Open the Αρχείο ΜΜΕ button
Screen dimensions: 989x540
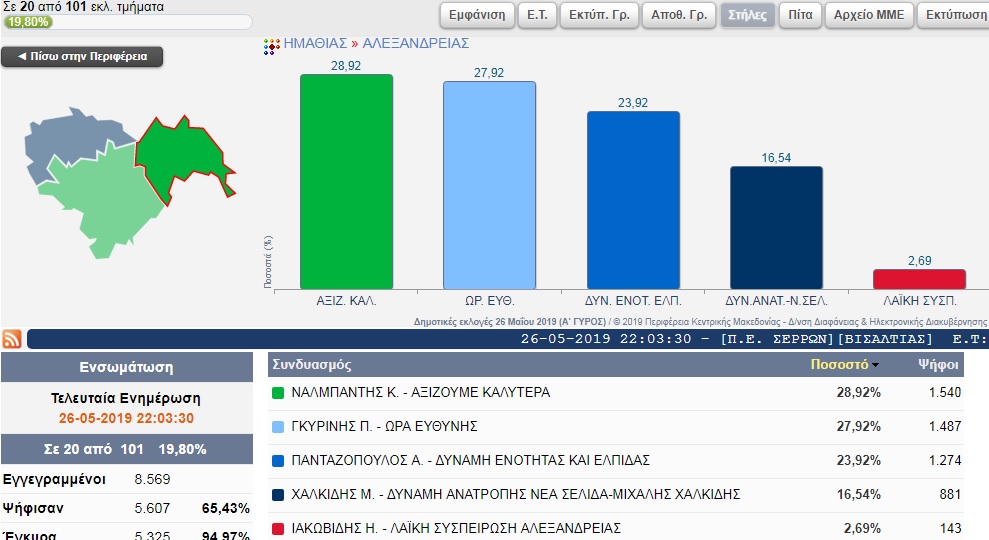[x=869, y=15]
